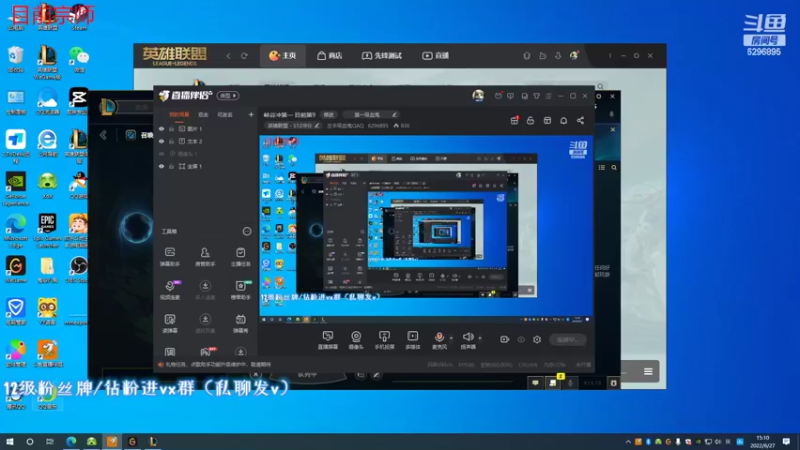Open streaming settings gear icon
Viewport: 800px width, 450px height.
click(x=537, y=339)
